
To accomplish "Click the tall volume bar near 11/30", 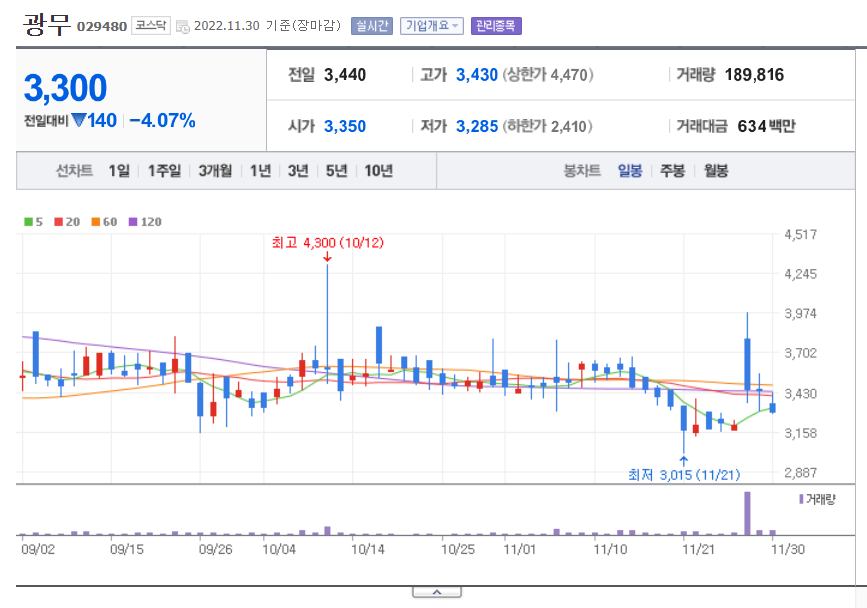I will point(748,513).
